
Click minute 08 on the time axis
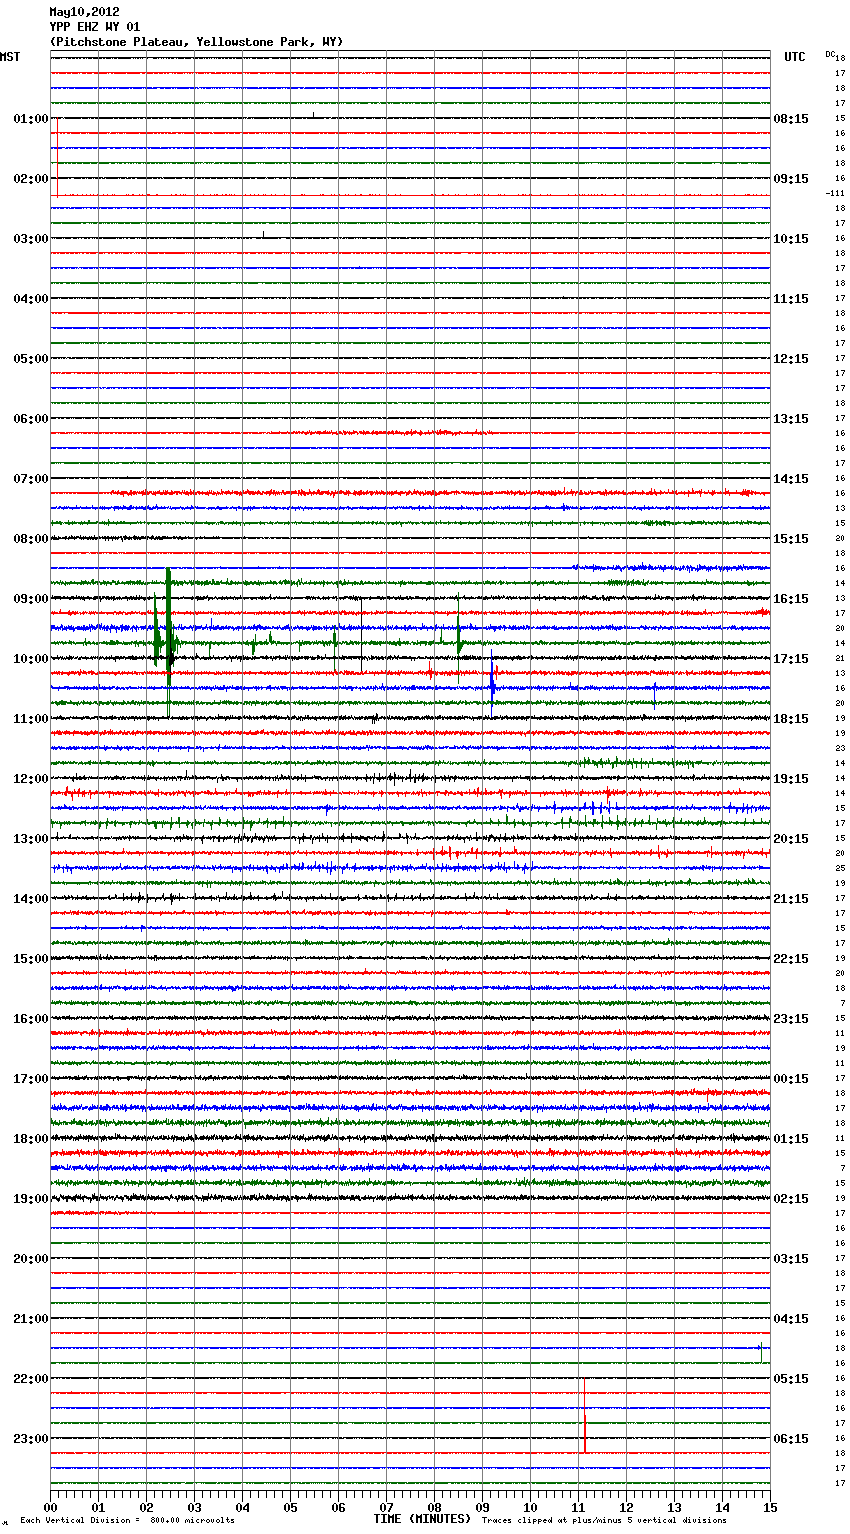pos(434,1507)
